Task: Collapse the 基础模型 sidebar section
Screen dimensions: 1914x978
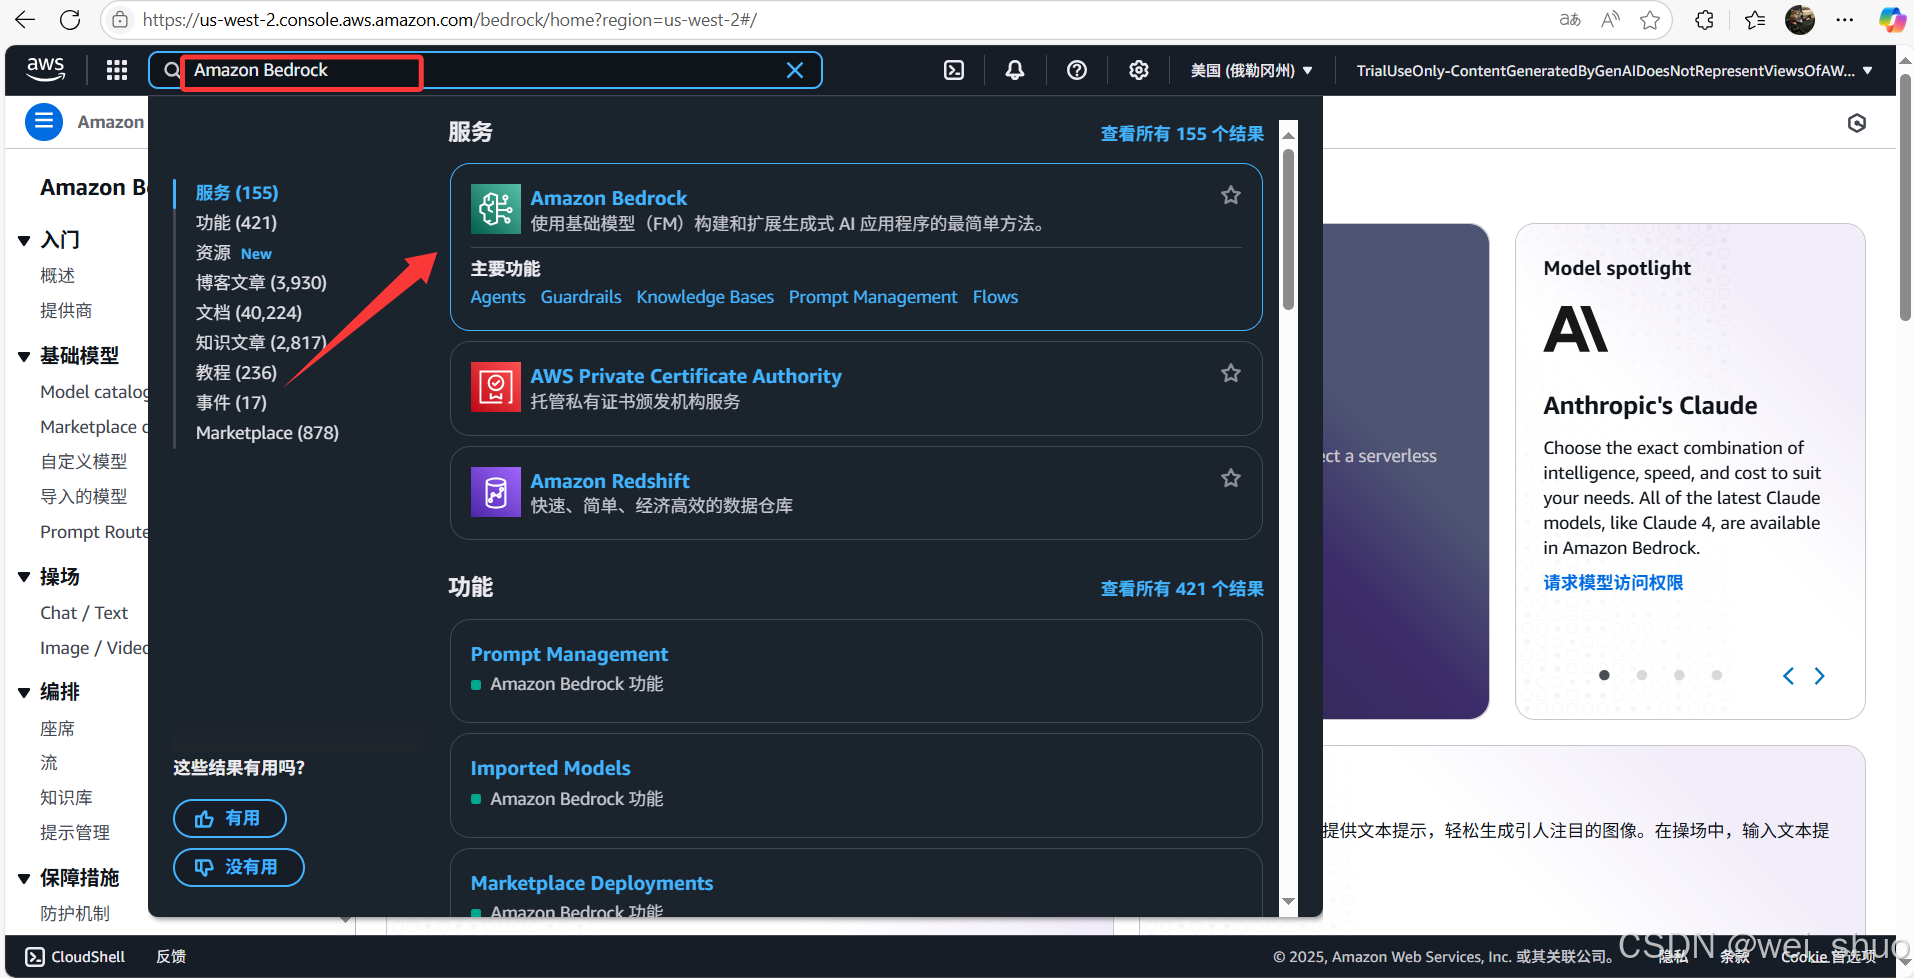Action: (24, 356)
